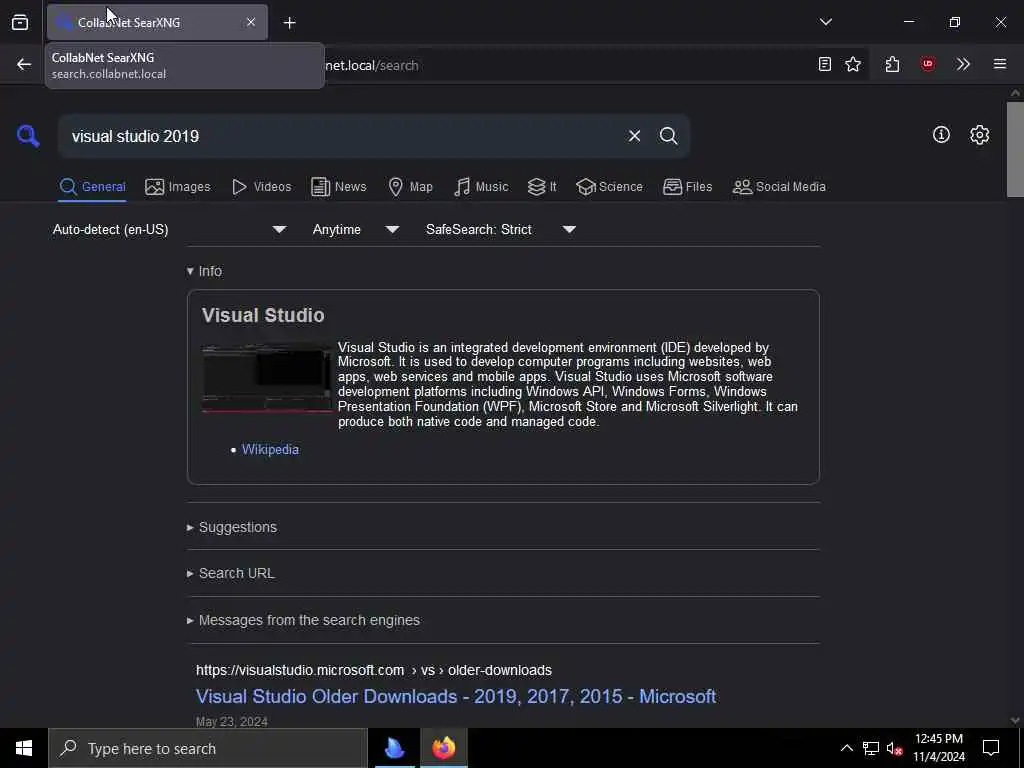This screenshot has height=768, width=1024.
Task: Open Visual Studio Older Downloads result link
Action: point(456,696)
